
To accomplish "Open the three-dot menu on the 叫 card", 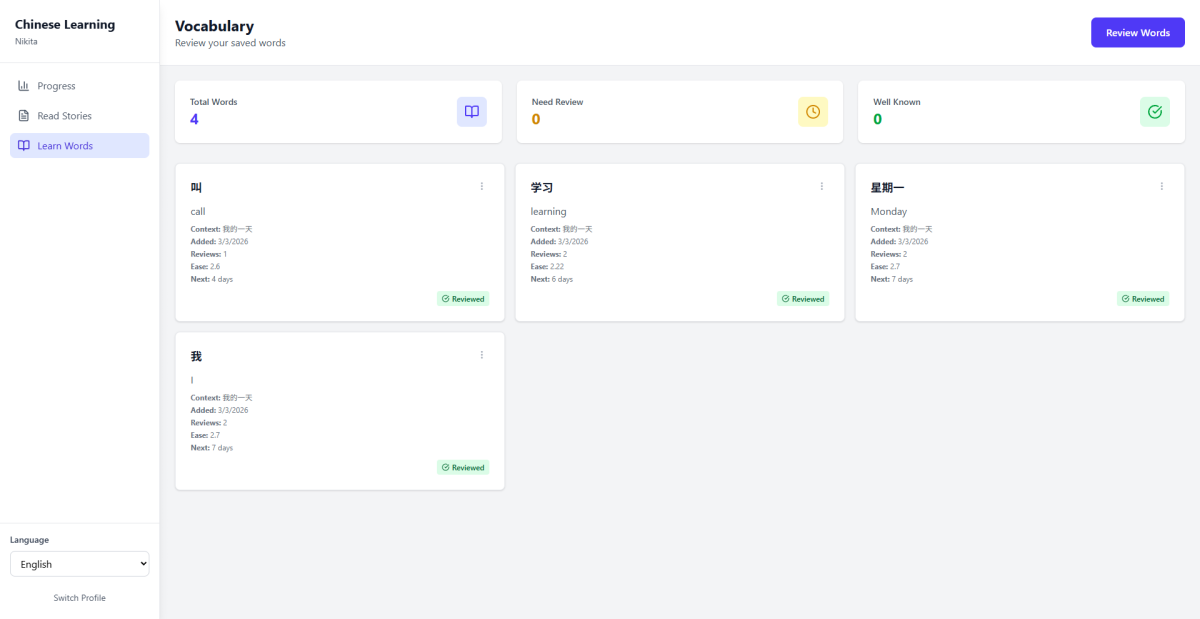I will [482, 186].
